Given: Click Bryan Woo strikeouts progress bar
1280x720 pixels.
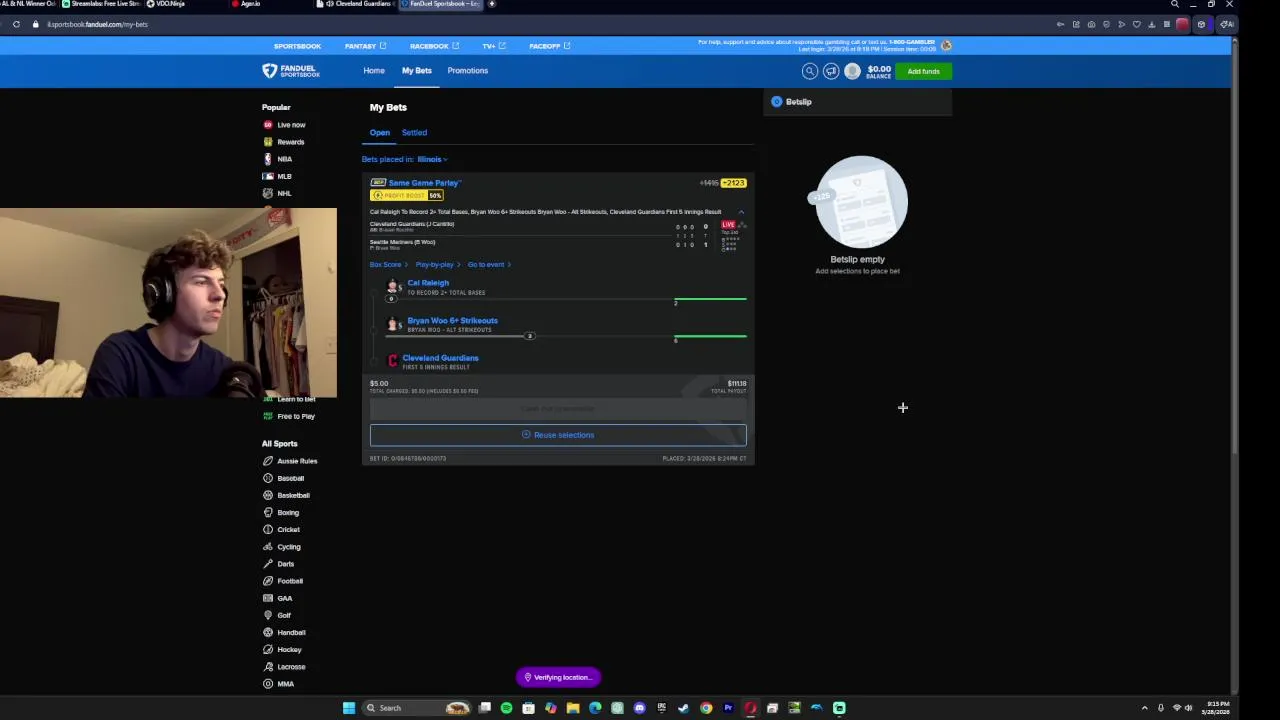Looking at the screenshot, I should (x=568, y=337).
